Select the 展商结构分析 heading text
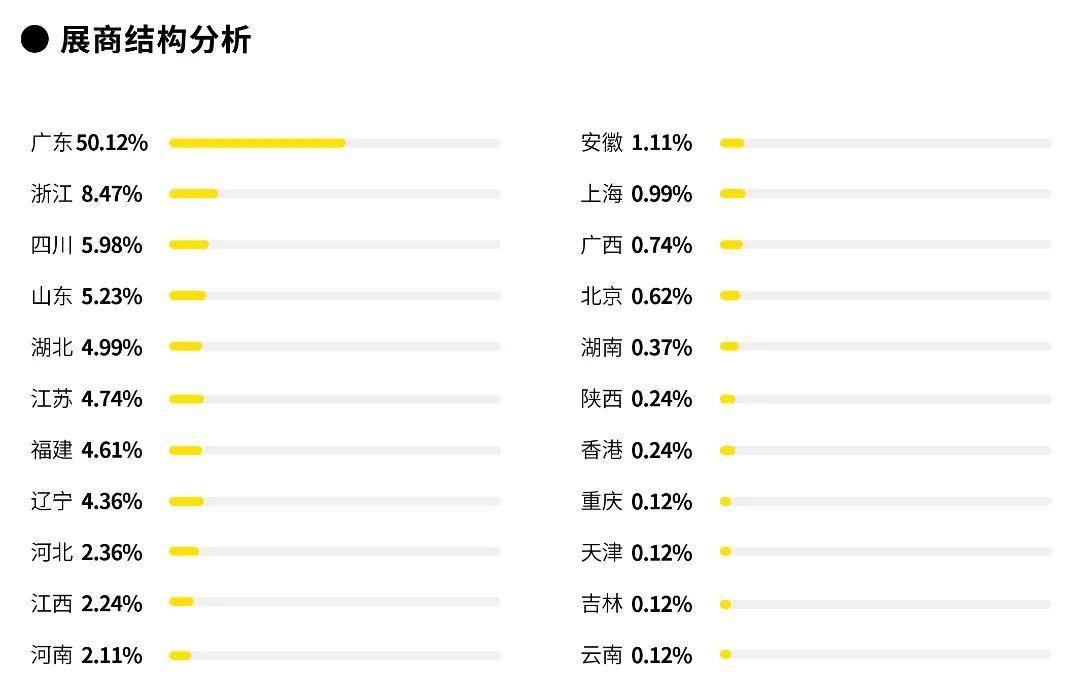1080x691 pixels. (x=156, y=39)
